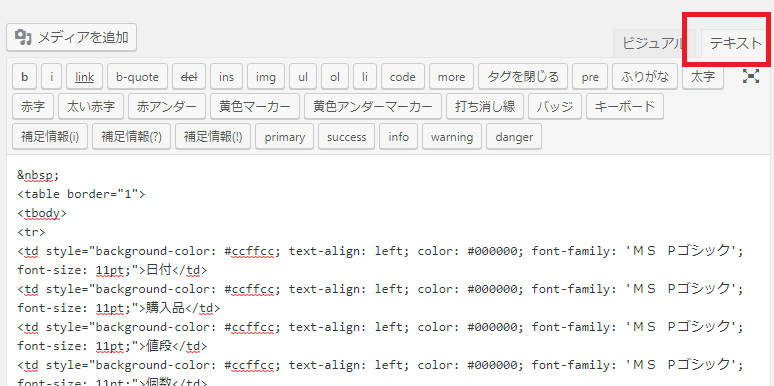This screenshot has height=386, width=774.
Task: Insert ordered list with ol button
Action: (x=335, y=77)
